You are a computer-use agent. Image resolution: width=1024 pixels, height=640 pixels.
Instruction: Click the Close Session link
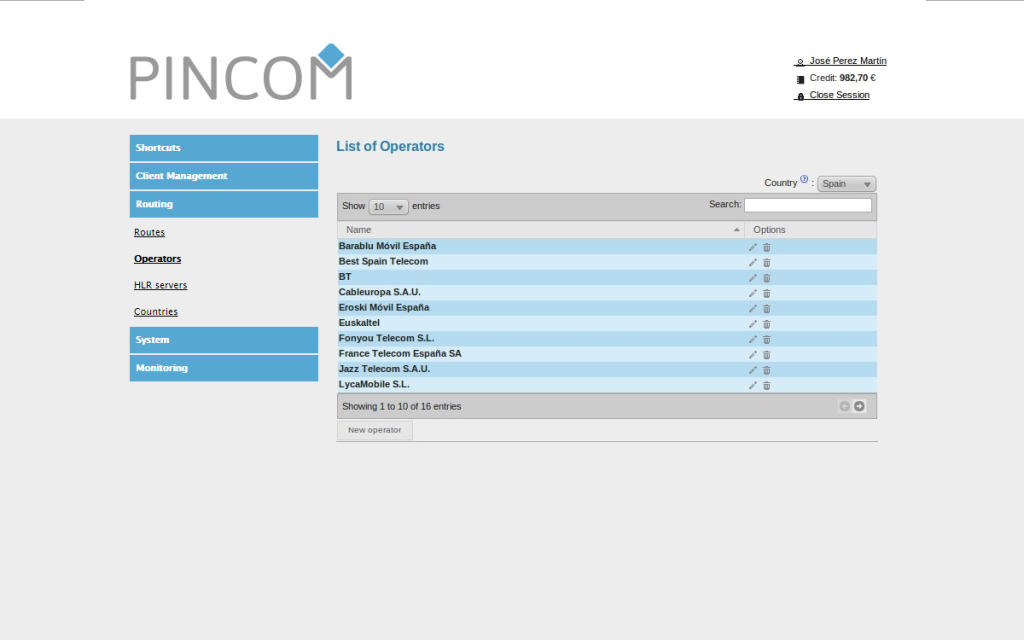839,95
